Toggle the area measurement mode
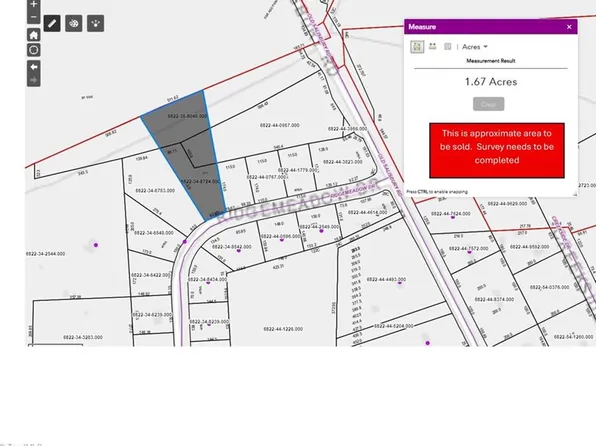Viewport: 596px width, 446px height. click(417, 47)
